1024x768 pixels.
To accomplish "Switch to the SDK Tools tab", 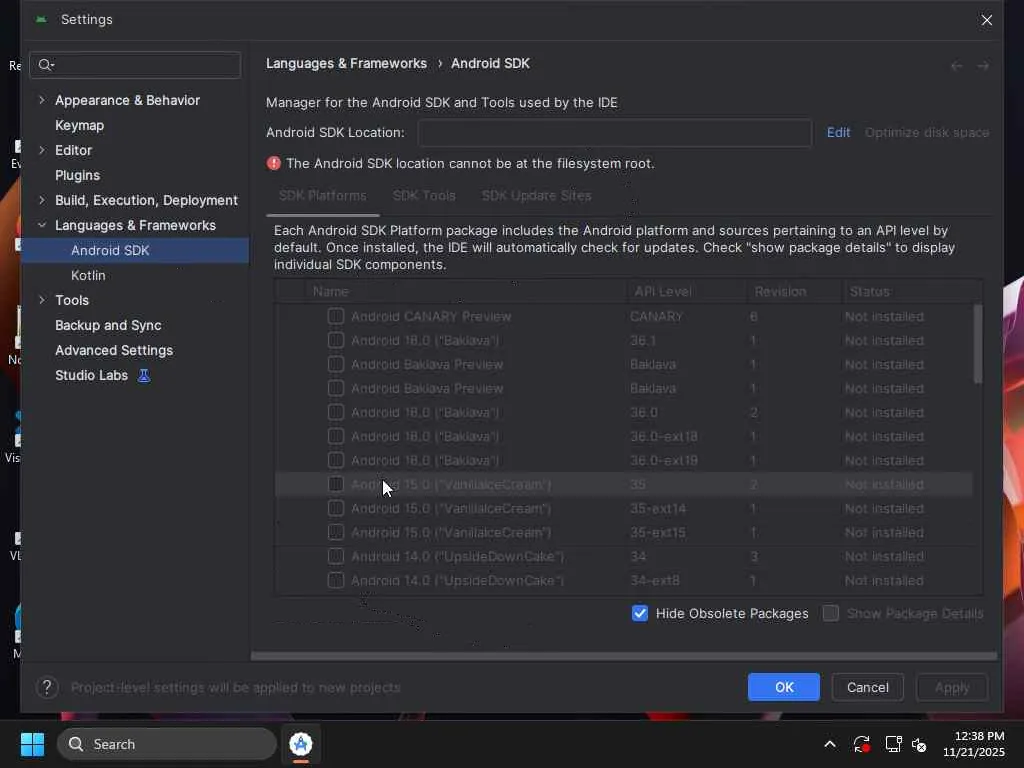I will (424, 196).
